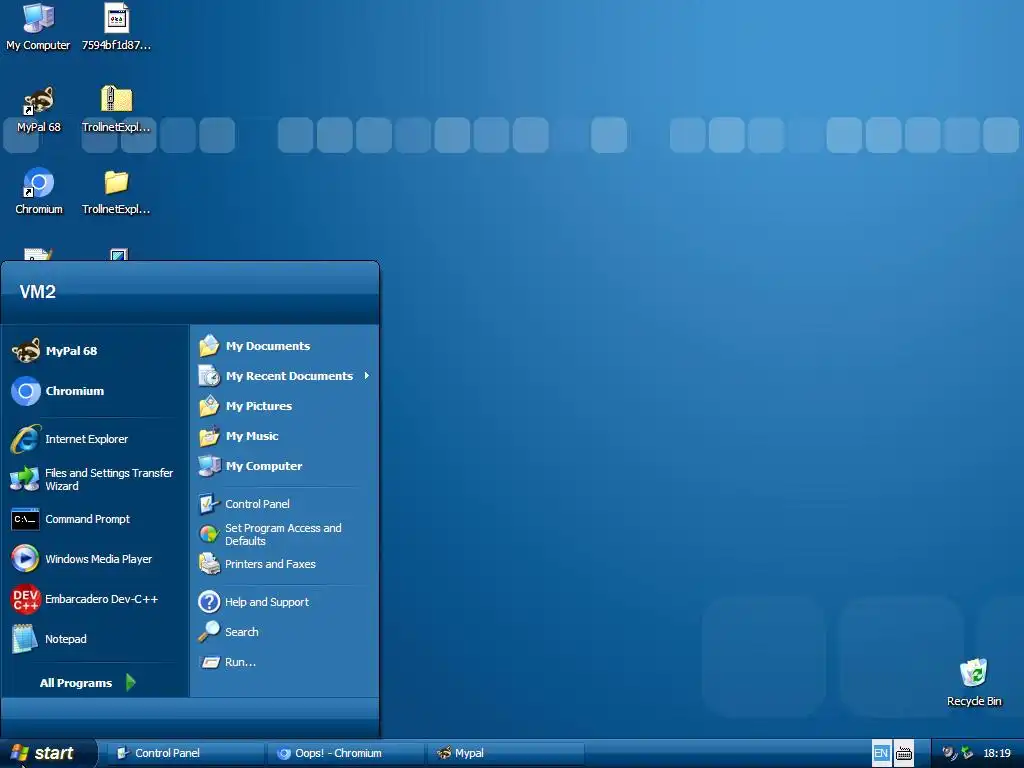
Task: Select MyPal 68 desktop shortcut
Action: pyautogui.click(x=39, y=109)
